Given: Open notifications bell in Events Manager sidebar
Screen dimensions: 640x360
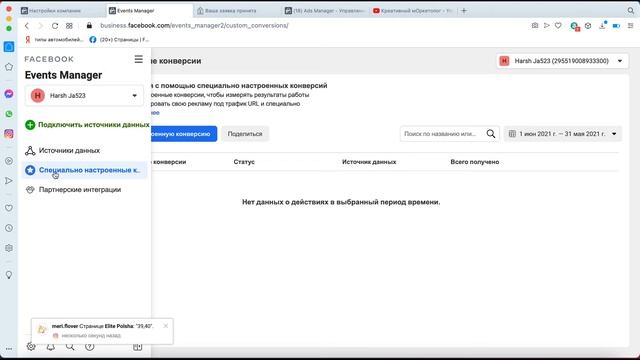Looking at the screenshot, I should 51,347.
